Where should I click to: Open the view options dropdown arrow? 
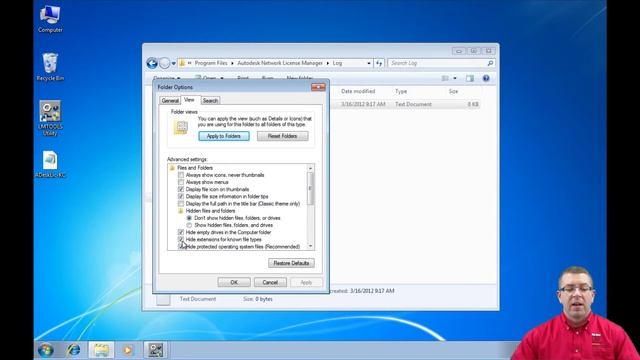455,78
